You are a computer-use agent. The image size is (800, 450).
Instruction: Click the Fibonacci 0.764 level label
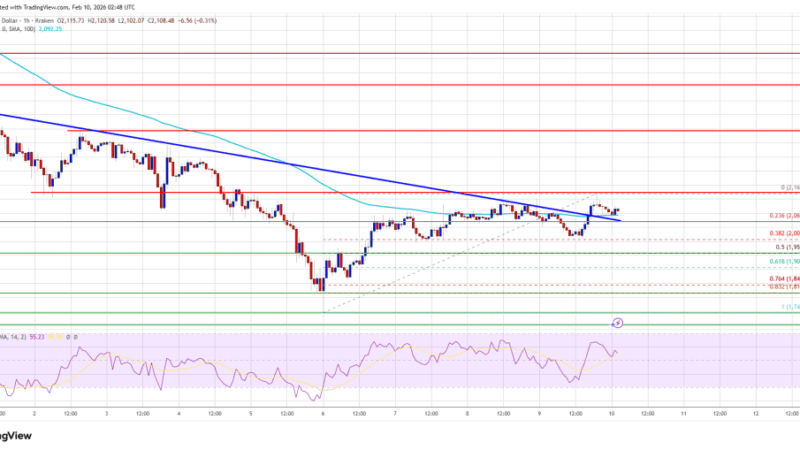click(784, 279)
